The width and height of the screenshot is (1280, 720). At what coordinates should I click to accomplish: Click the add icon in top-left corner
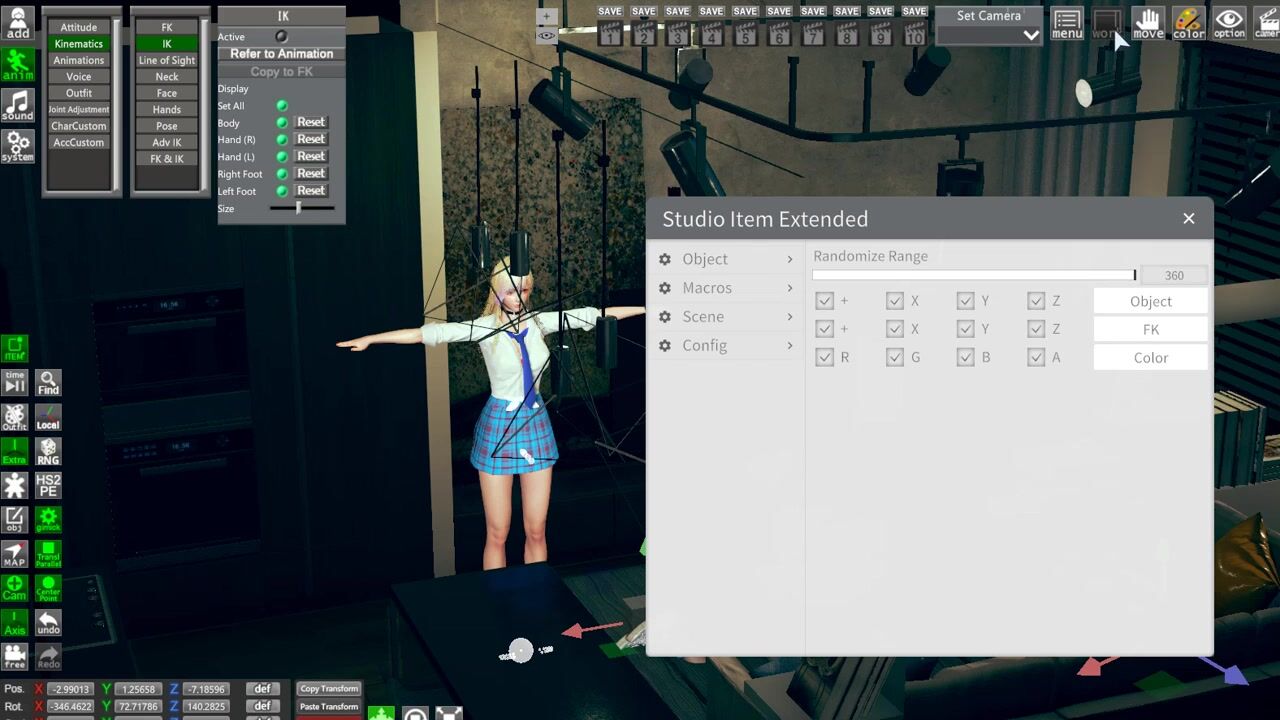[x=18, y=24]
